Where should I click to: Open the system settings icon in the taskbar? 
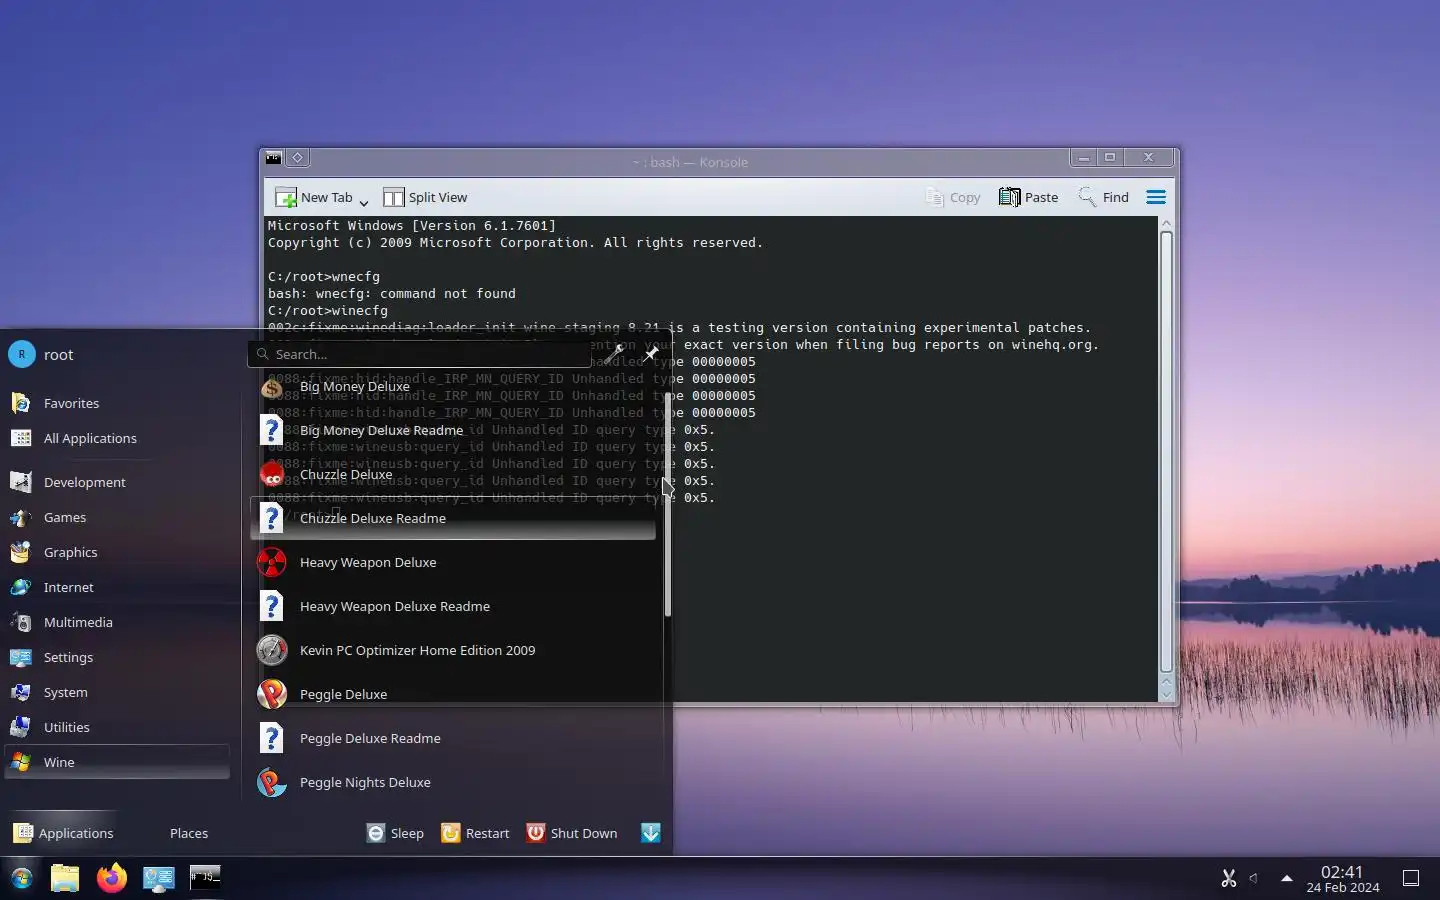click(x=158, y=878)
